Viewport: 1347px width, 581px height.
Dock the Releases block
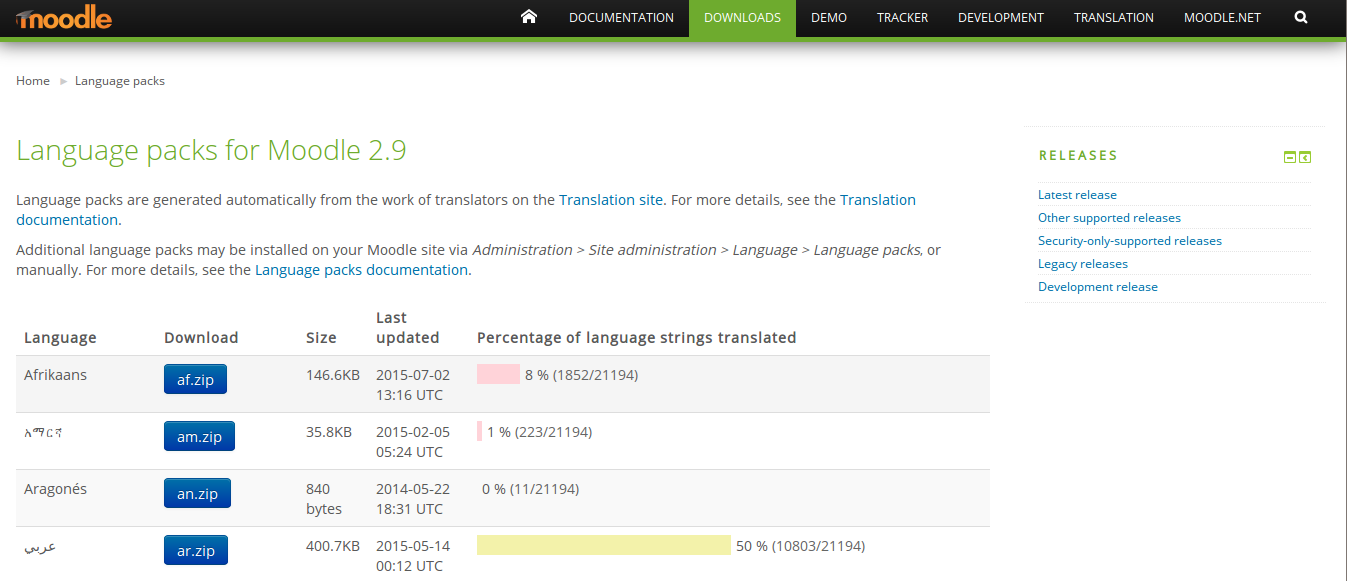(1305, 157)
